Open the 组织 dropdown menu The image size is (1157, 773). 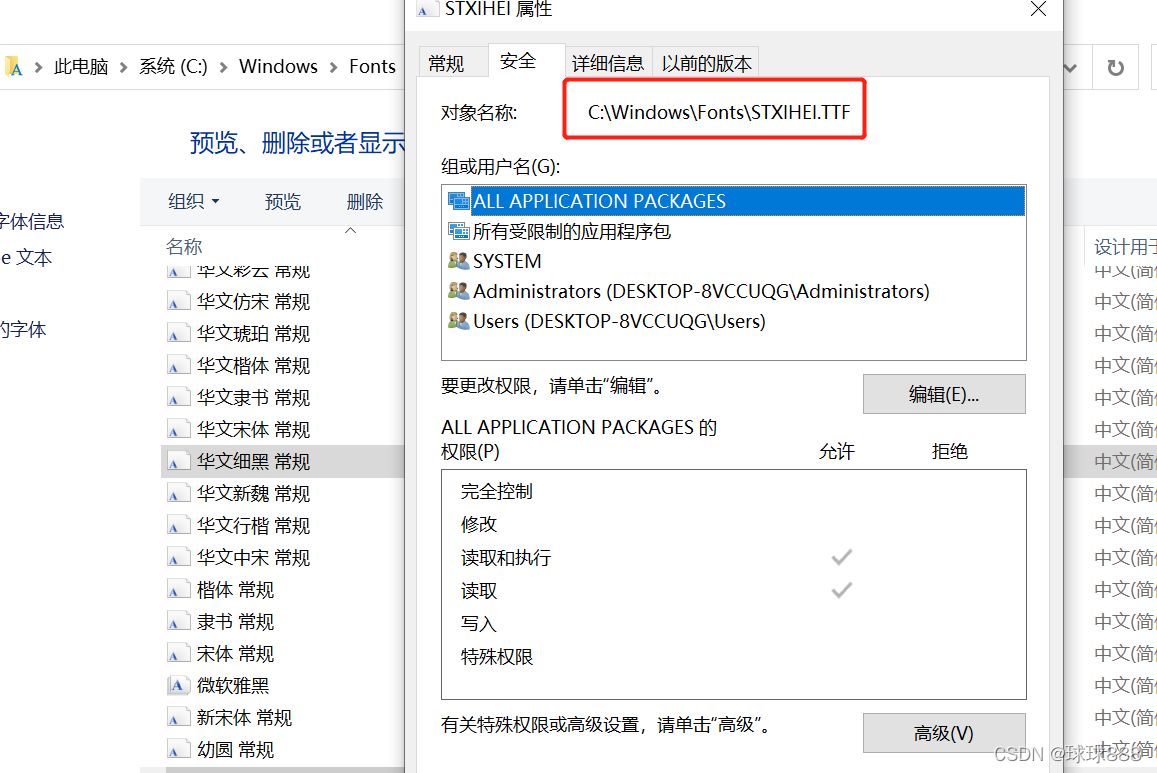click(193, 201)
